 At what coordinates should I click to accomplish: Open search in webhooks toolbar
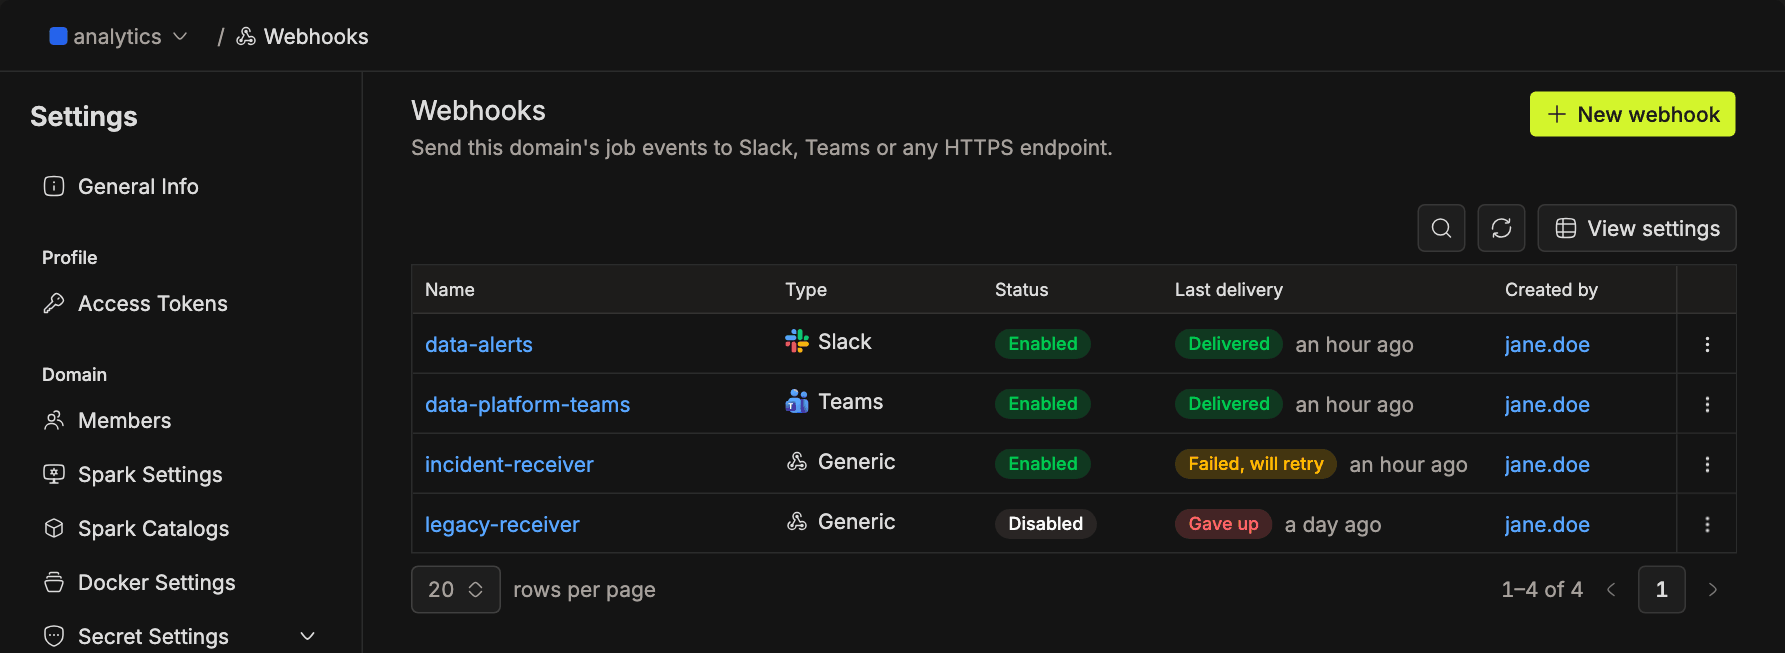coord(1441,228)
